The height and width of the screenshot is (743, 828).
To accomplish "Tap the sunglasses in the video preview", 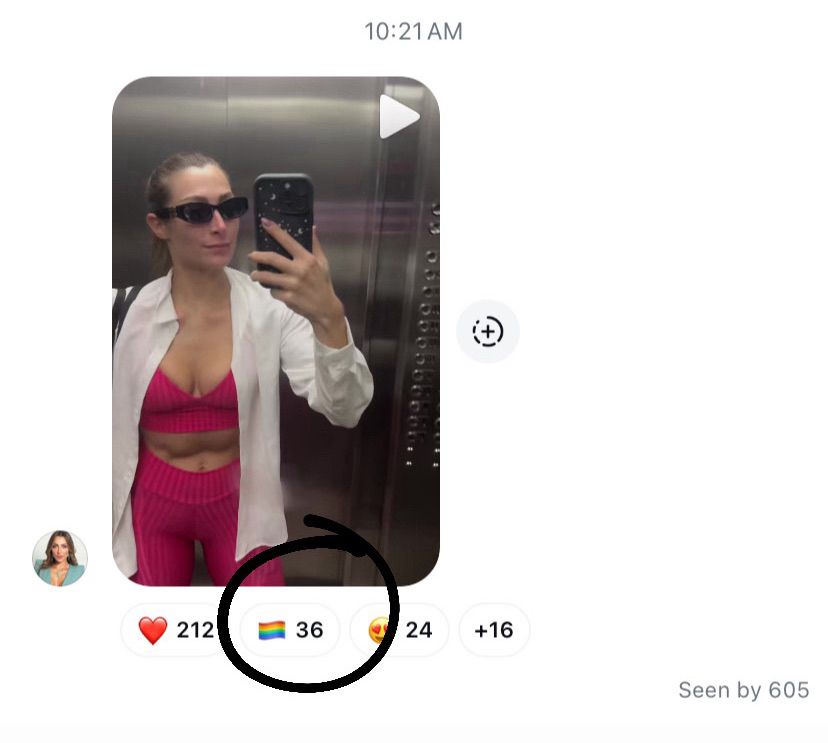I will point(202,211).
